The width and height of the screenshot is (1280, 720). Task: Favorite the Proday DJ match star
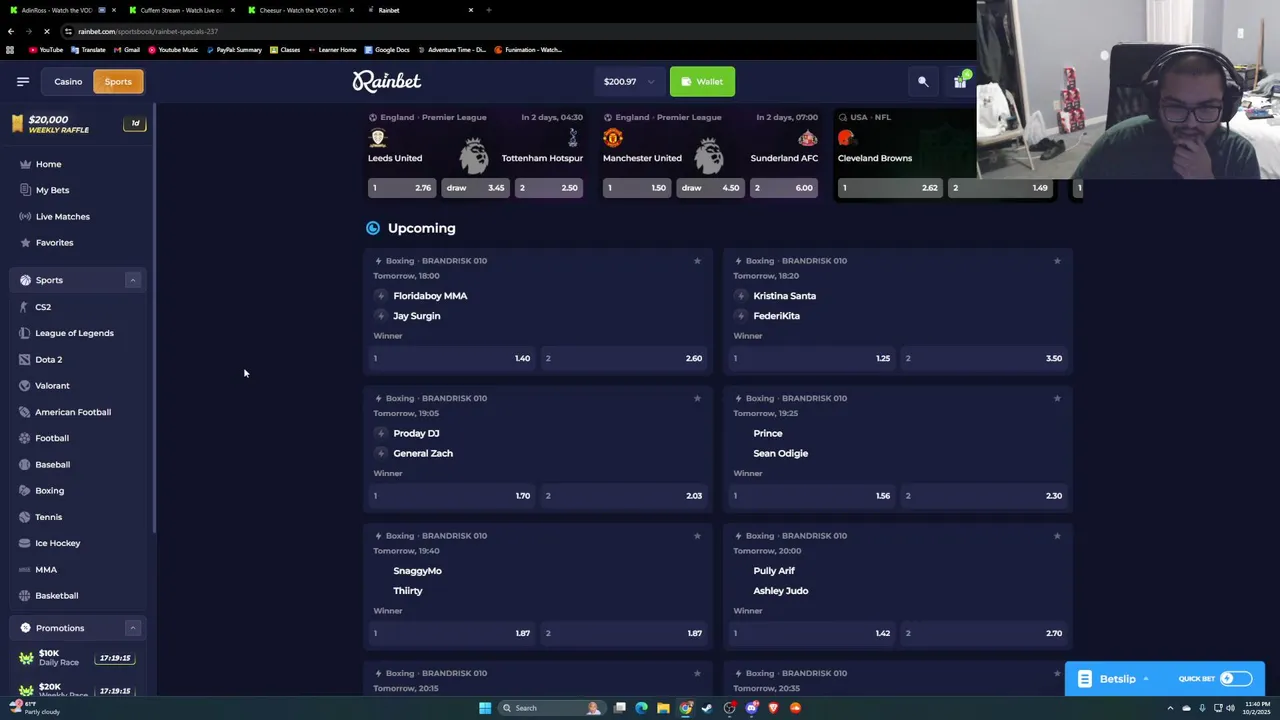click(697, 398)
